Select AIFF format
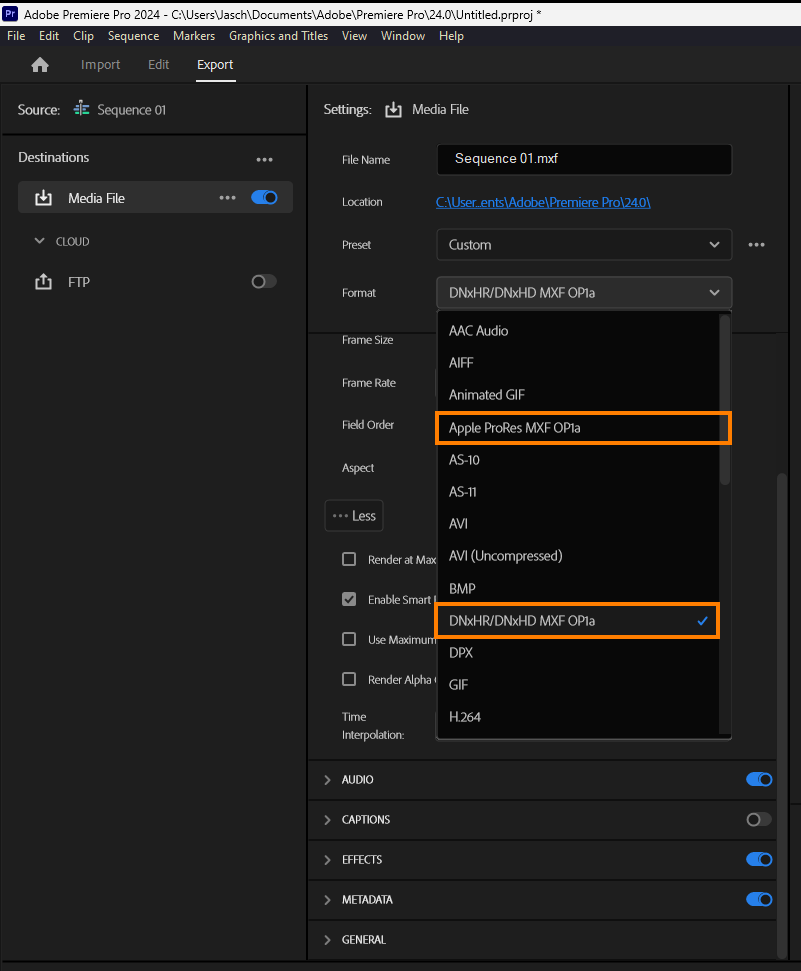The image size is (801, 971). pos(578,363)
